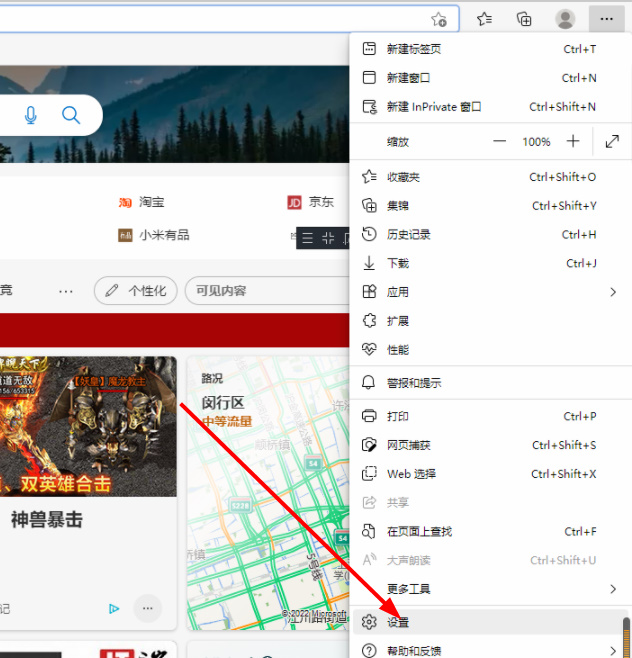Zoom out with the minus button

point(499,141)
